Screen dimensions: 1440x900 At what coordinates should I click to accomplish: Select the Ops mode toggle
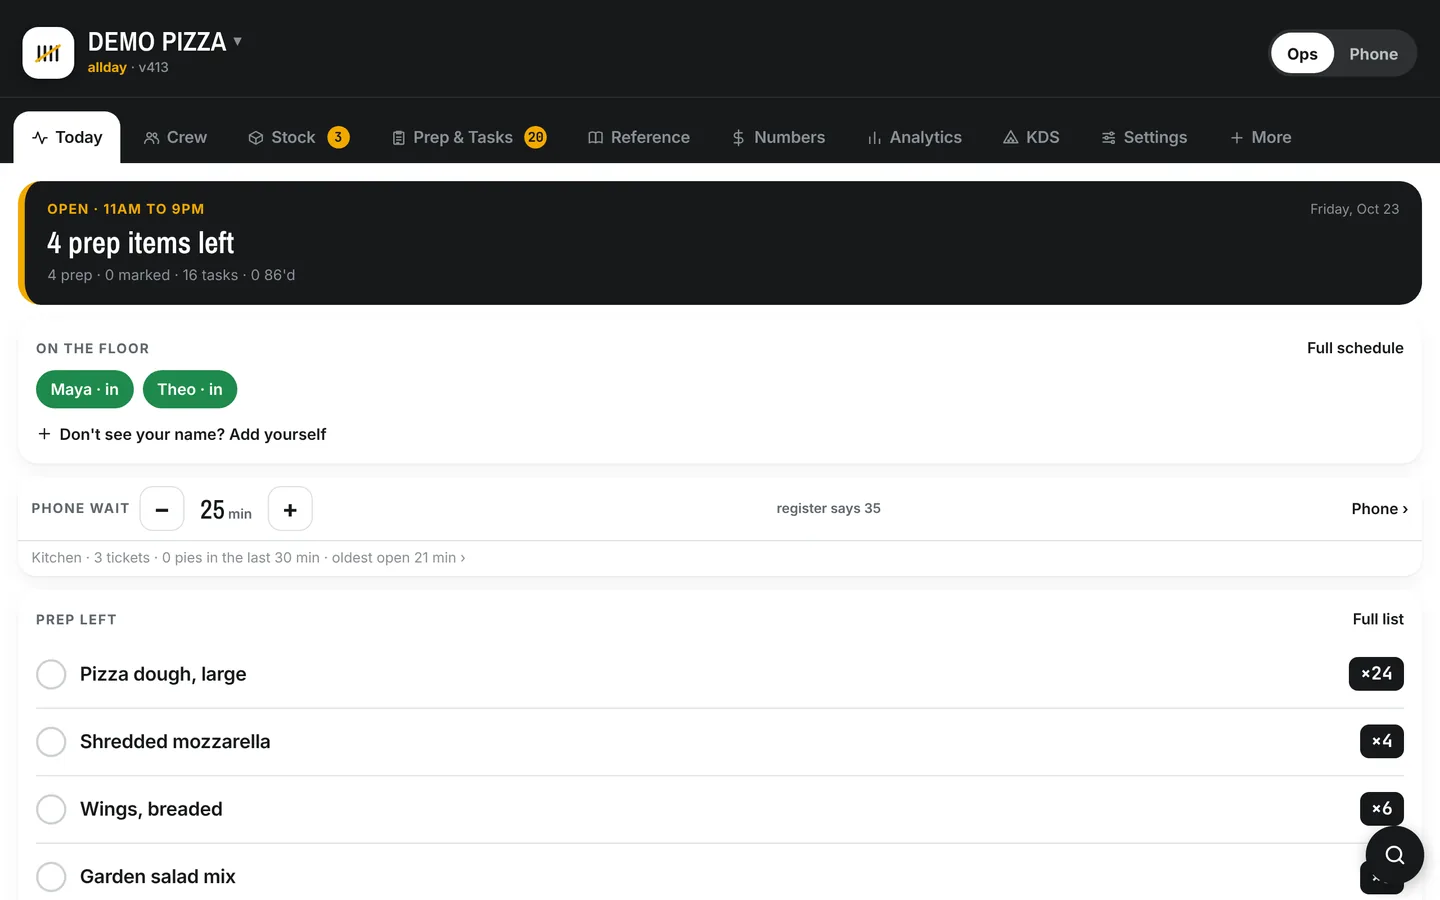tap(1302, 54)
